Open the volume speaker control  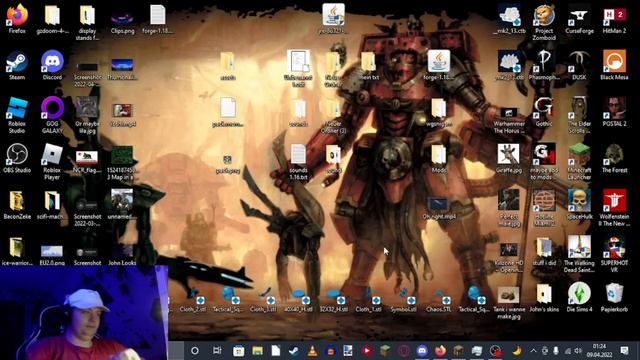578,351
